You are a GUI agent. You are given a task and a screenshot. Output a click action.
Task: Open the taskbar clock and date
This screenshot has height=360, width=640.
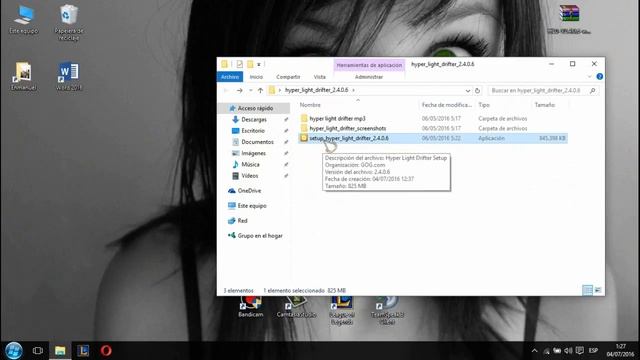coord(620,351)
